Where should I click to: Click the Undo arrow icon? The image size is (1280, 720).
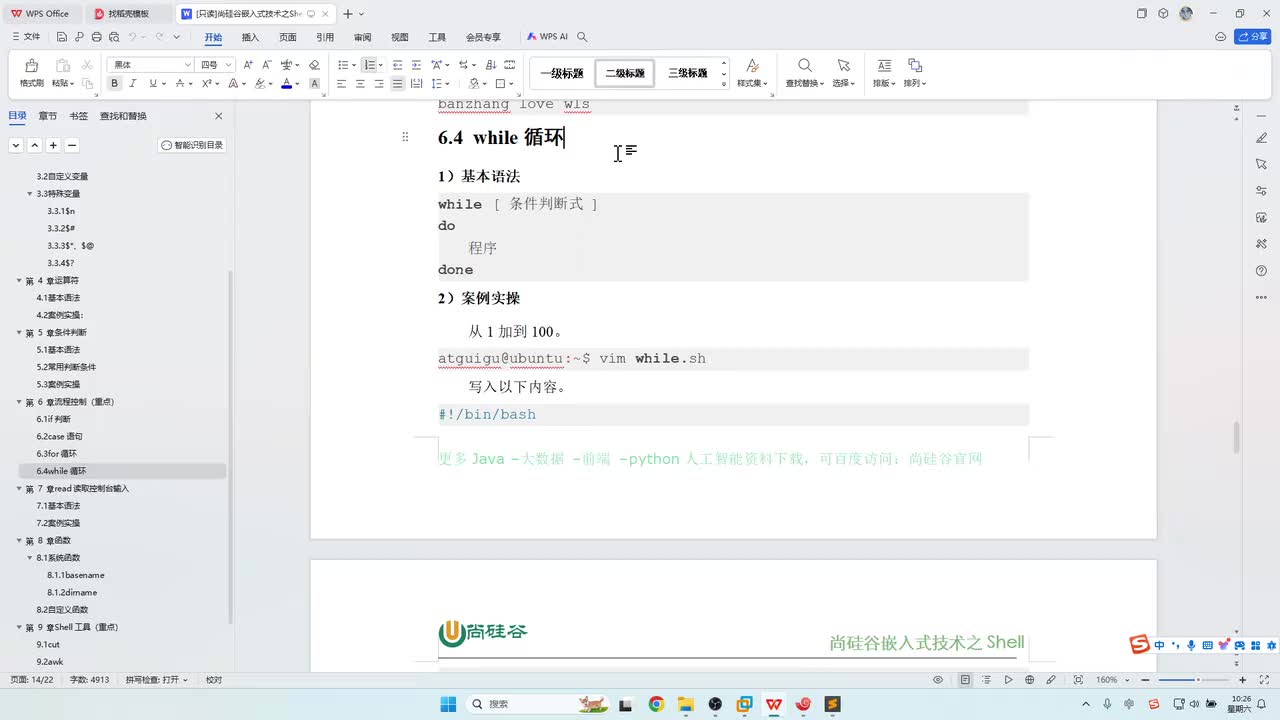pyautogui.click(x=132, y=37)
